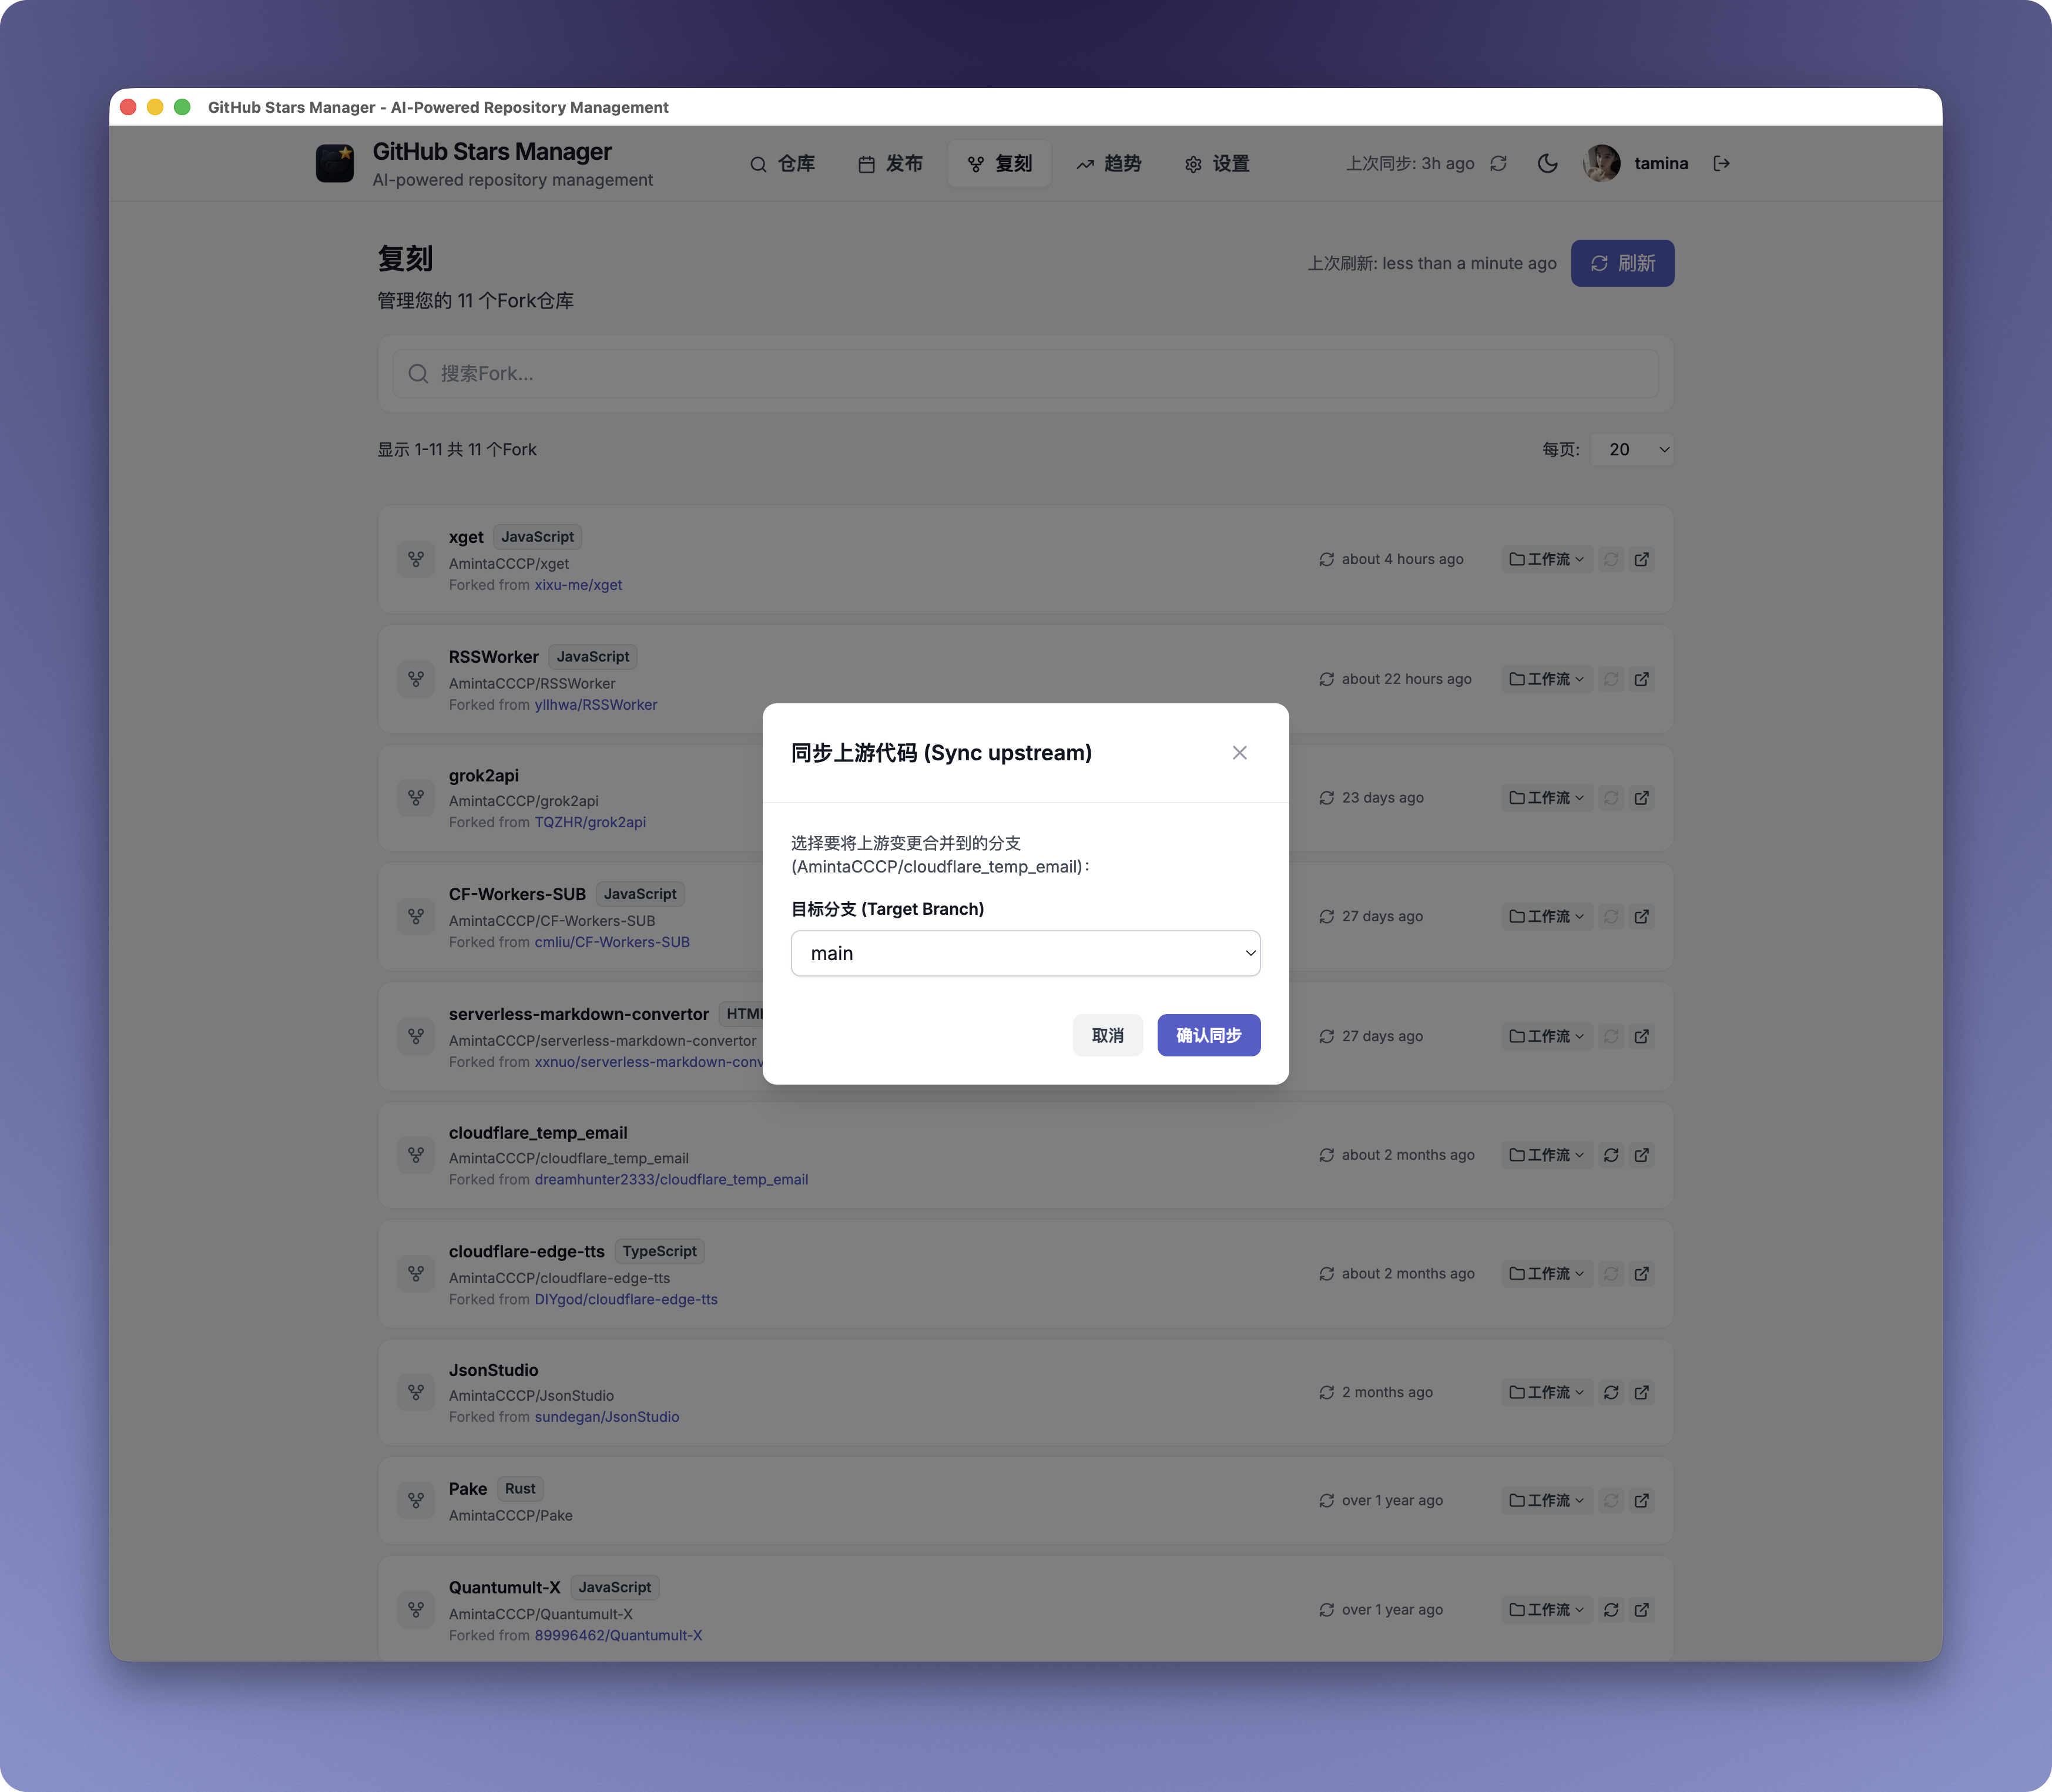This screenshot has height=1792, width=2052.
Task: Open cloudflare-edge-tts external link icon
Action: (x=1641, y=1274)
